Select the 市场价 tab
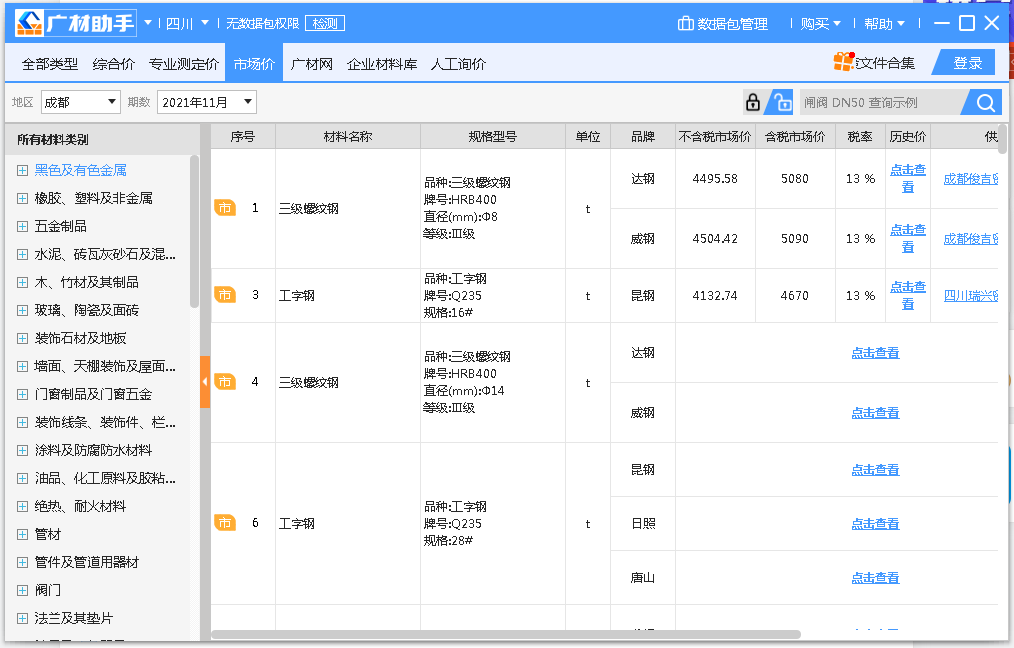This screenshot has width=1014, height=648. coord(254,64)
